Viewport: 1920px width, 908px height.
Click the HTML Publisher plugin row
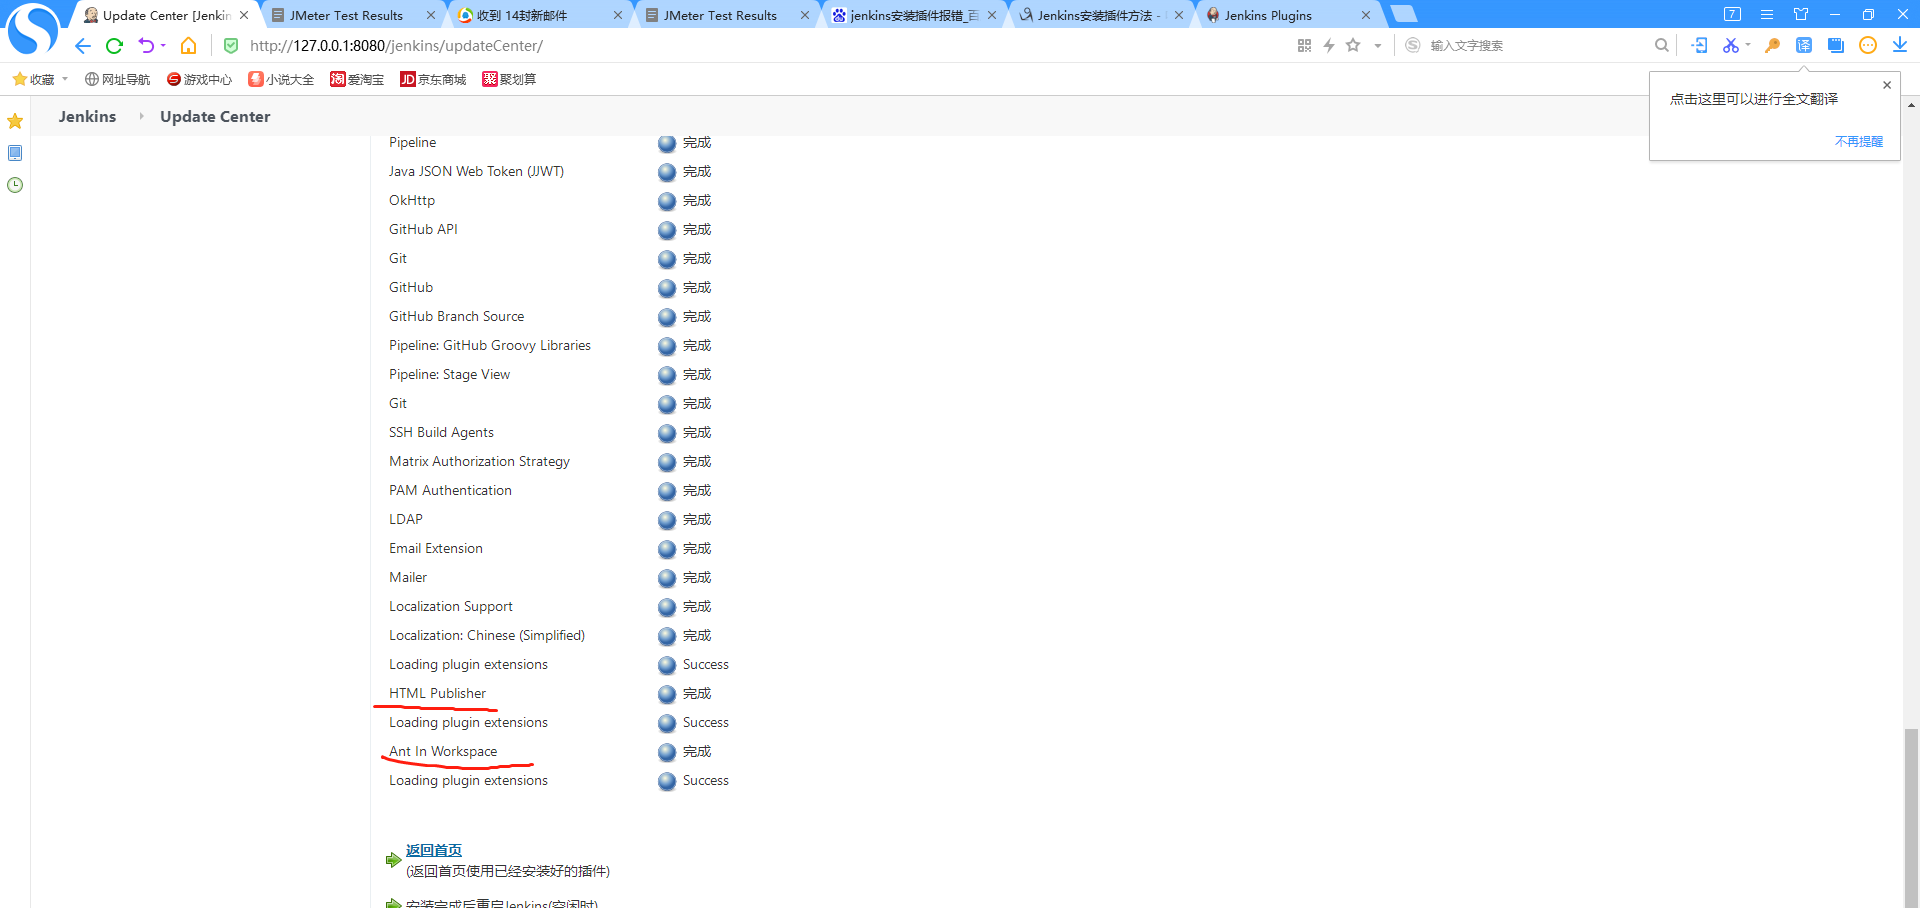437,693
